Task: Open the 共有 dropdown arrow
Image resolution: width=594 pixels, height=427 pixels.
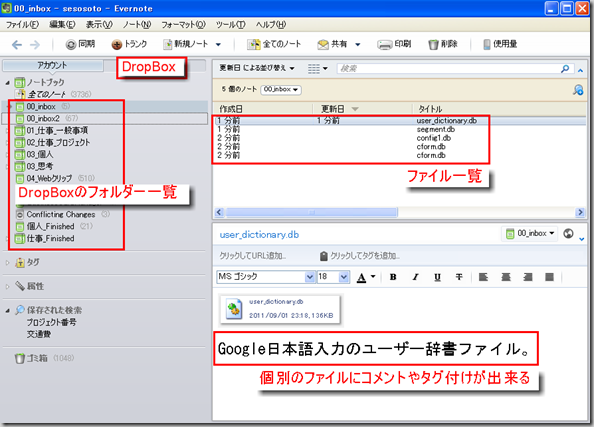Action: click(358, 45)
